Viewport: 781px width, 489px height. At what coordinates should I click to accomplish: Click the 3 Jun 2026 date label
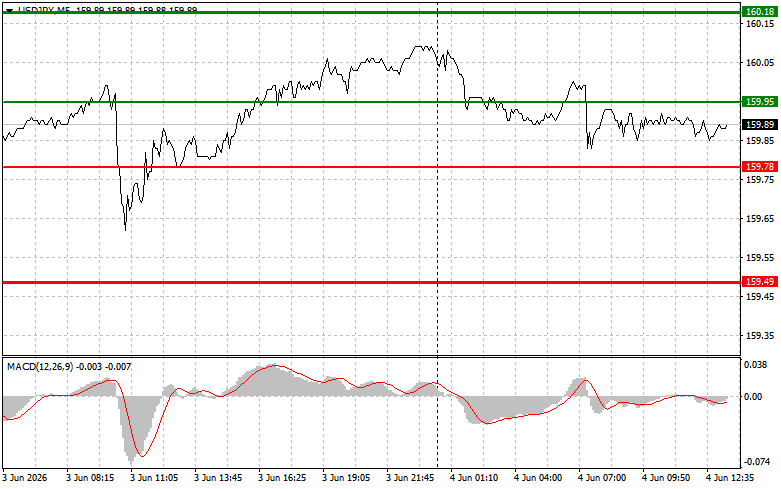tap(25, 478)
